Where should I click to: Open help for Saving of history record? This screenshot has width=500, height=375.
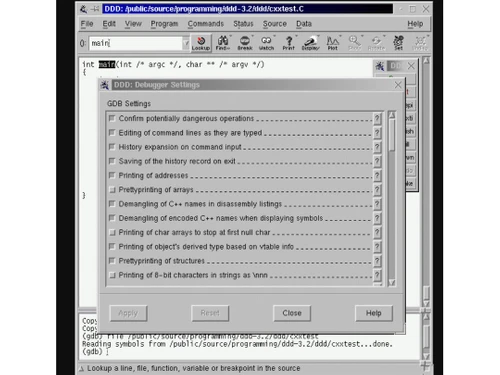pos(377,161)
